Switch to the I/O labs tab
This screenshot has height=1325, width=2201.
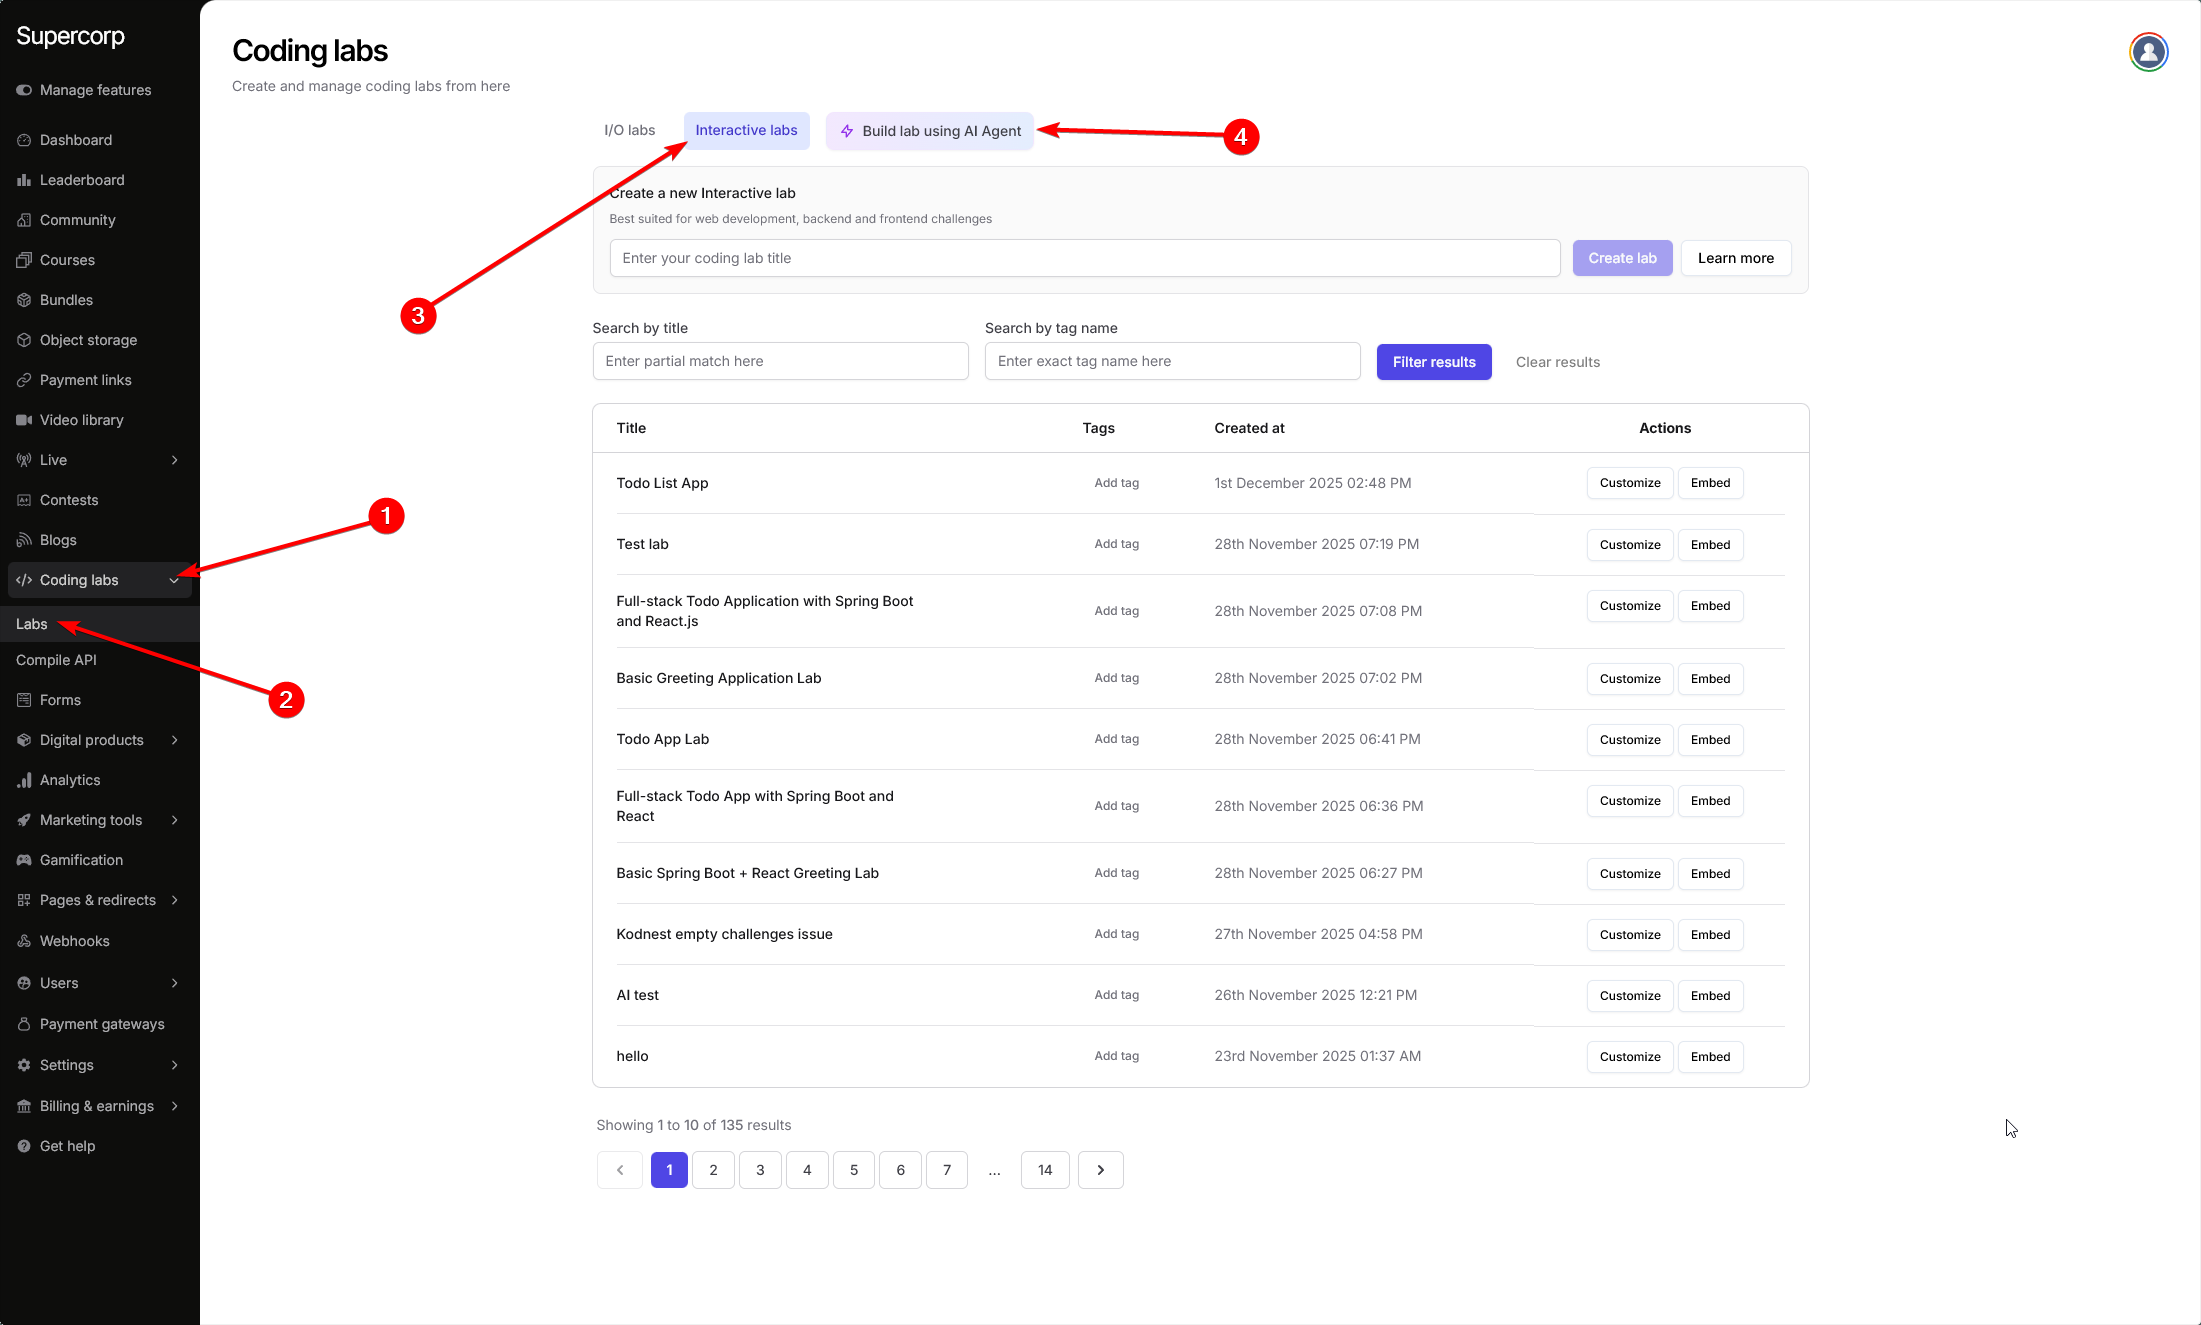[x=629, y=130]
